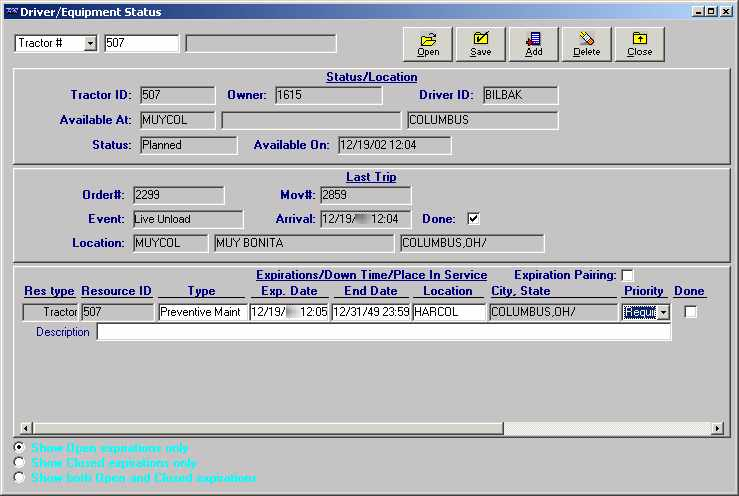The height and width of the screenshot is (496, 739).
Task: Select Show both Open and Closed expirations
Action: [20, 478]
